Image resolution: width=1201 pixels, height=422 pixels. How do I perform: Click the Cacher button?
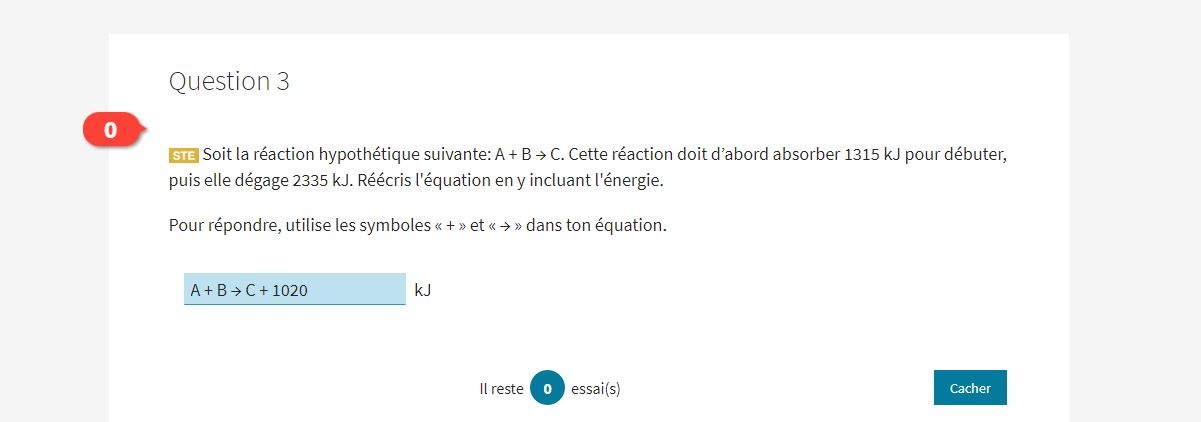click(970, 388)
